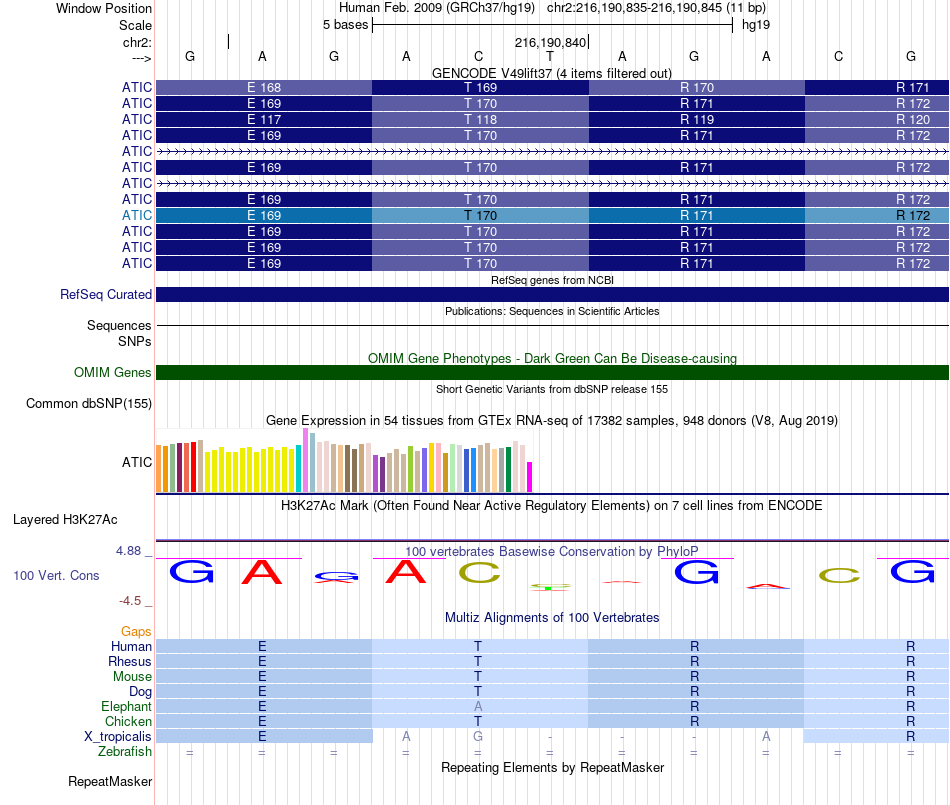Screen dimensions: 950x805
Task: Click the orange Gaps label
Action: tap(136, 632)
